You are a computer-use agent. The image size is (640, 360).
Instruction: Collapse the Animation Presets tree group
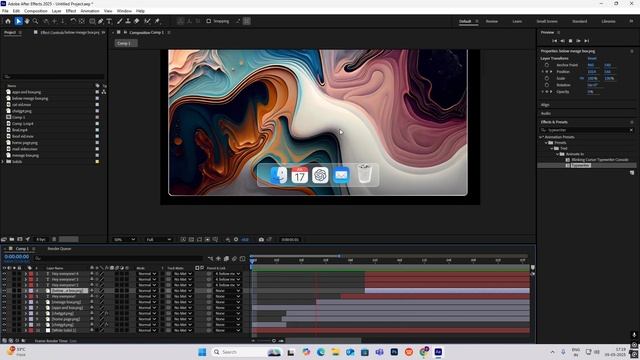[541, 137]
